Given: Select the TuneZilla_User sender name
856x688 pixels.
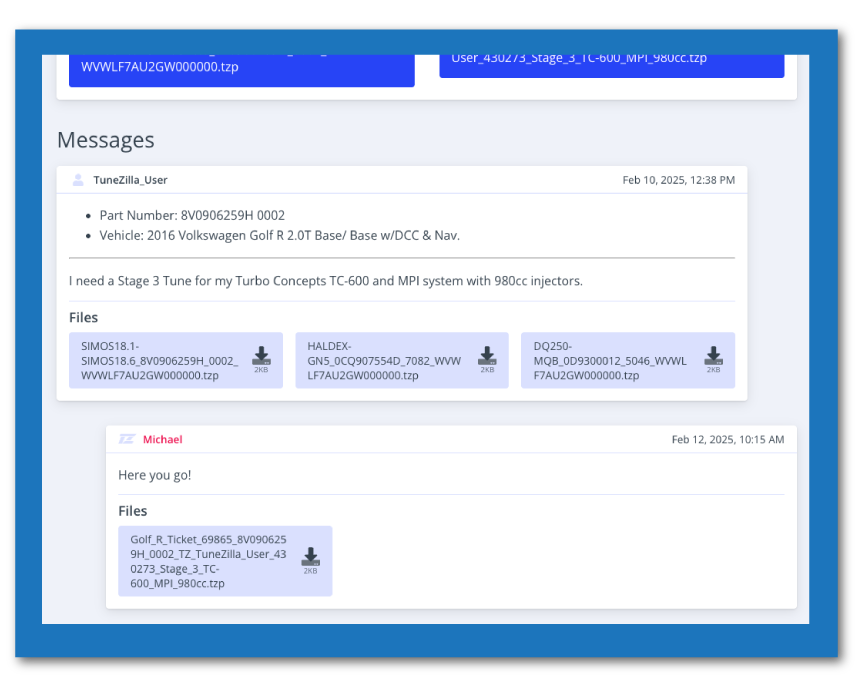Looking at the screenshot, I should (130, 180).
